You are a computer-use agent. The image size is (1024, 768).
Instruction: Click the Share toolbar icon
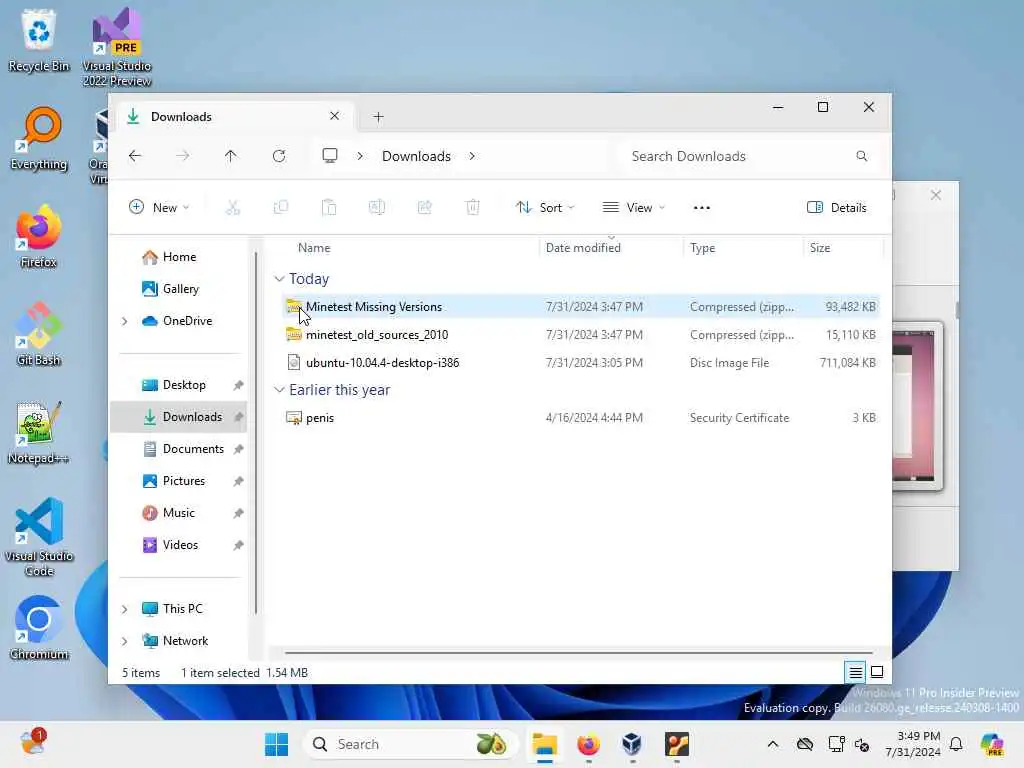(424, 208)
